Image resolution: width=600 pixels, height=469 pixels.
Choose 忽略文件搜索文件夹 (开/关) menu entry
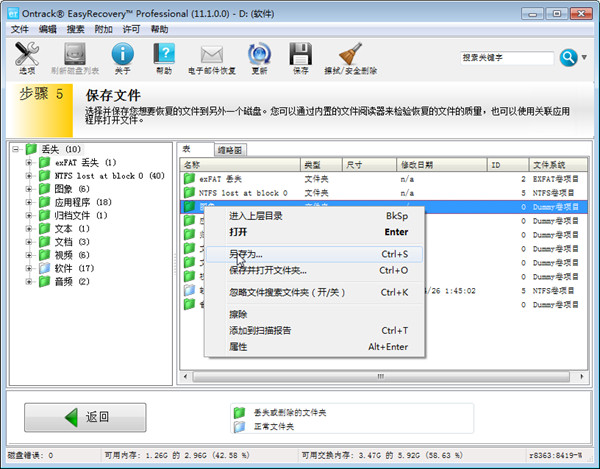tap(314, 292)
